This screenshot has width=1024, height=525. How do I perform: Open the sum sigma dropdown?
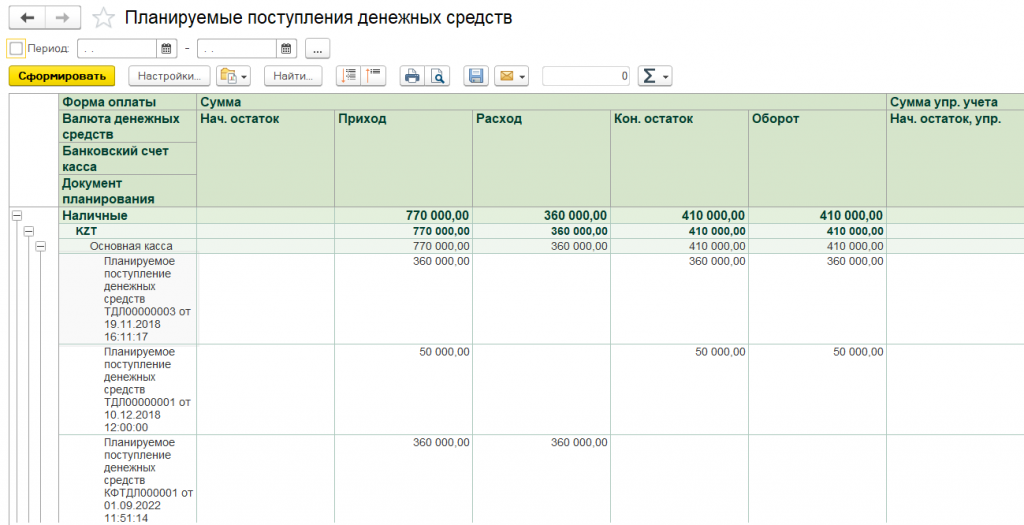(654, 76)
